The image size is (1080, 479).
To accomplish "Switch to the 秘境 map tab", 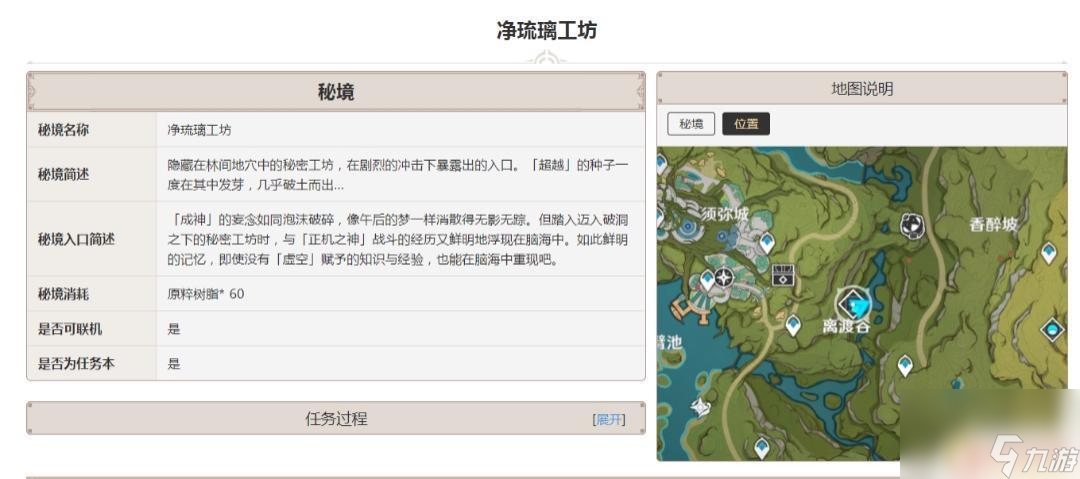I will 691,124.
